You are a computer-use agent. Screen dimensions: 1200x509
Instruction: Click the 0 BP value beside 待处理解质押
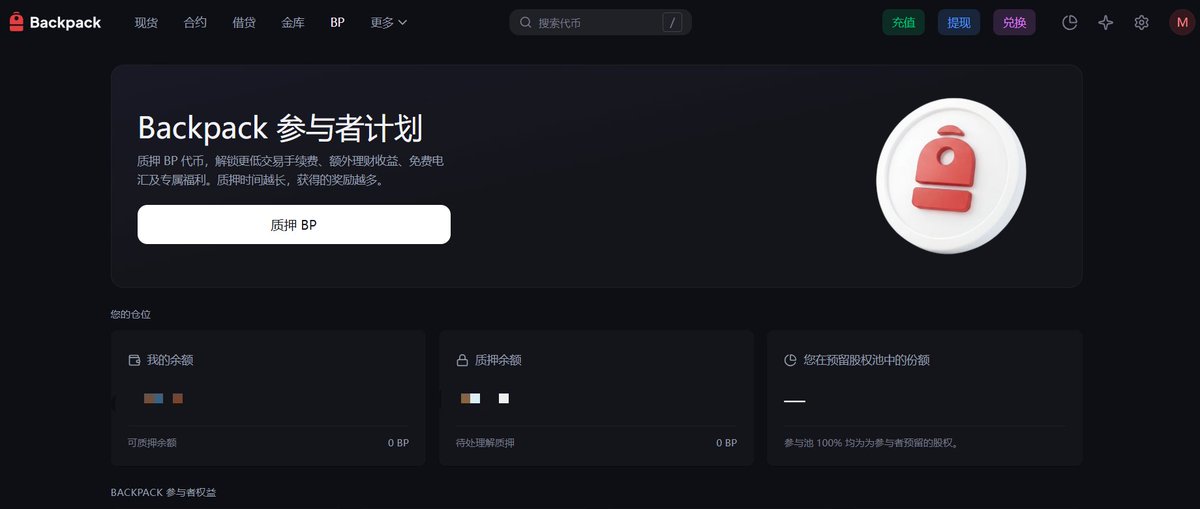tap(726, 442)
